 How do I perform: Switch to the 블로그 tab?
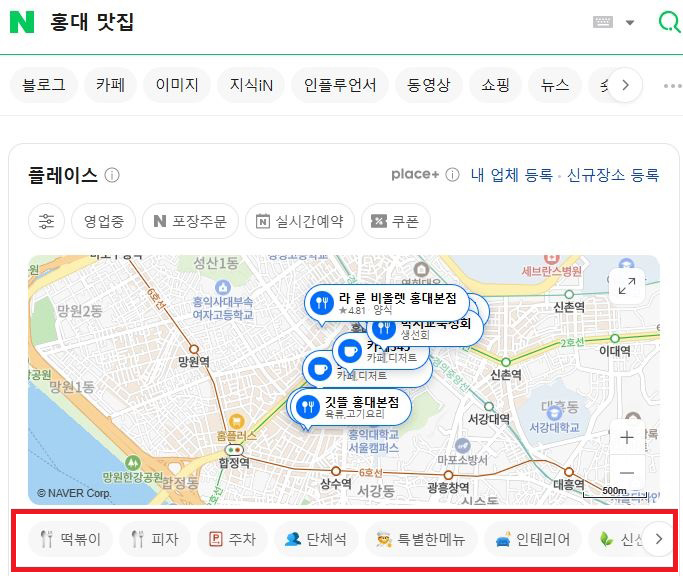(x=44, y=85)
